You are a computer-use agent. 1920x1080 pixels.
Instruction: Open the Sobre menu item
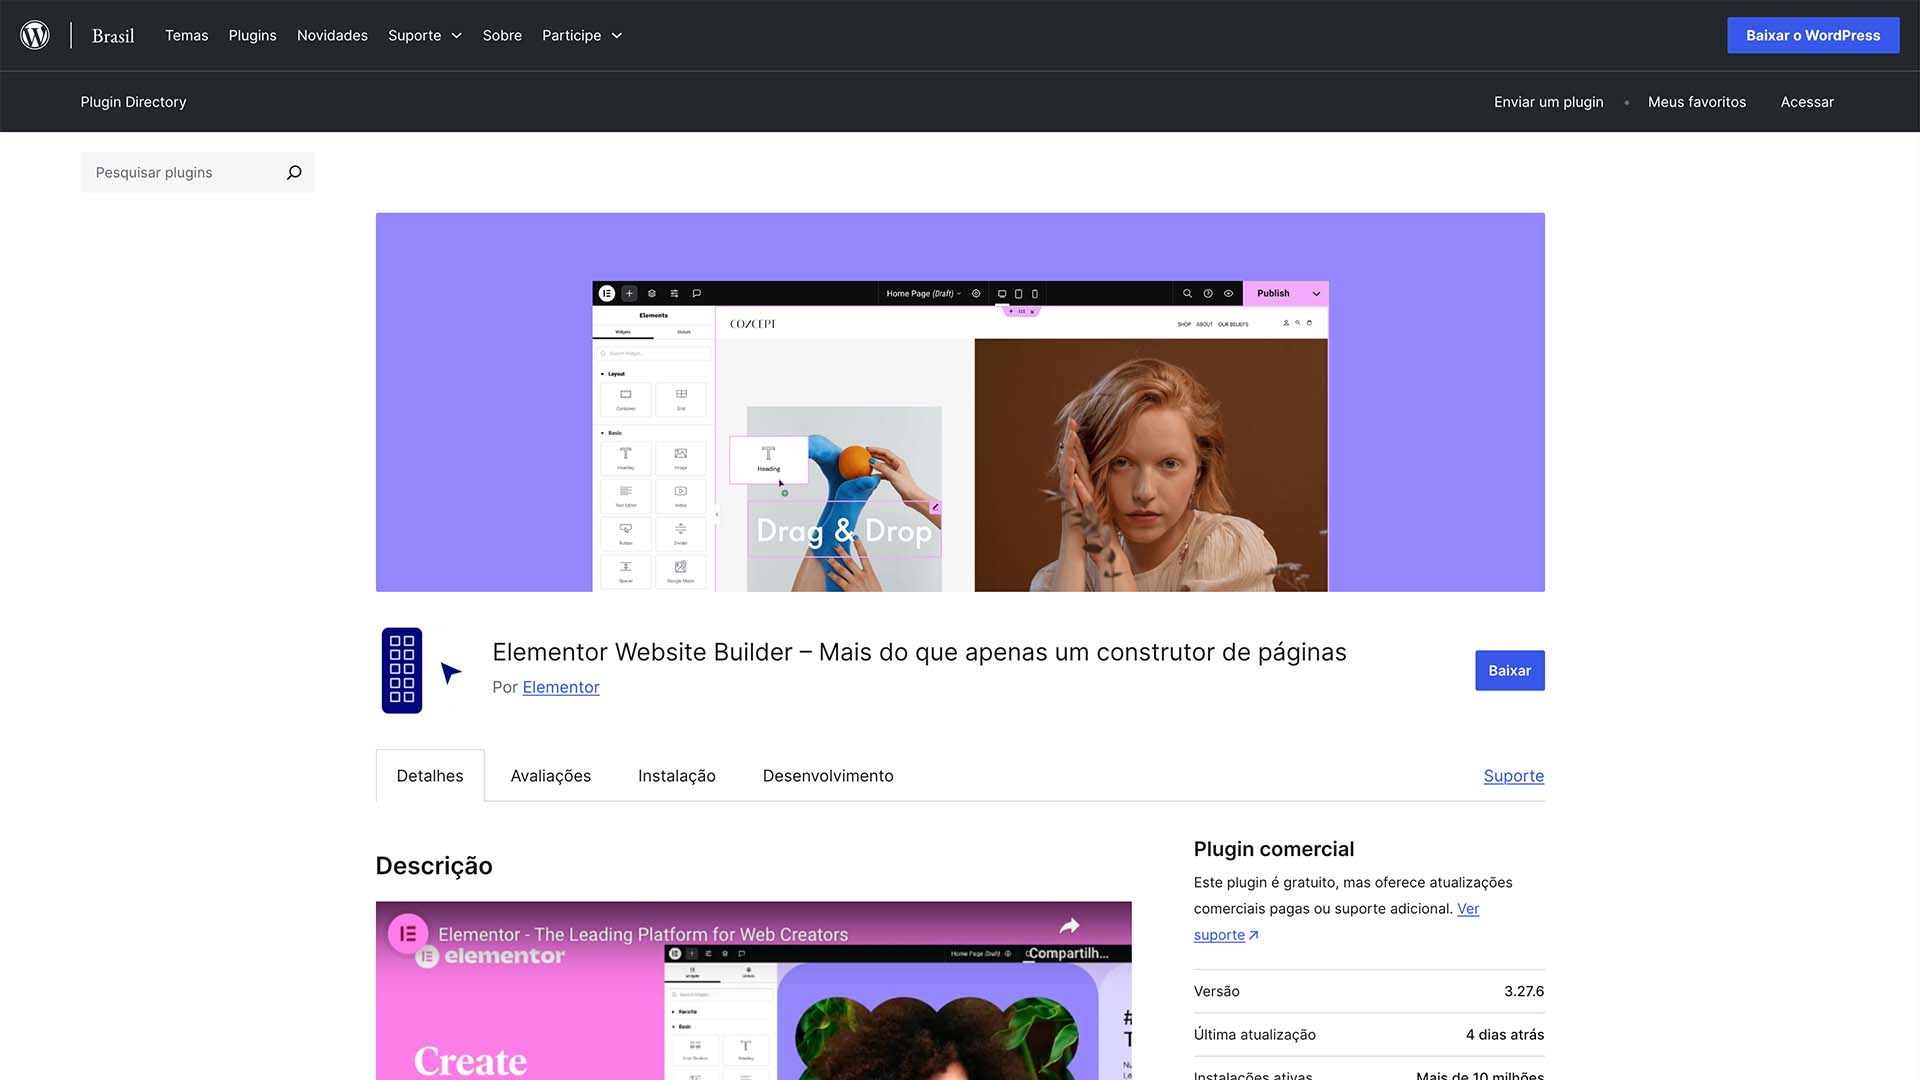click(502, 35)
